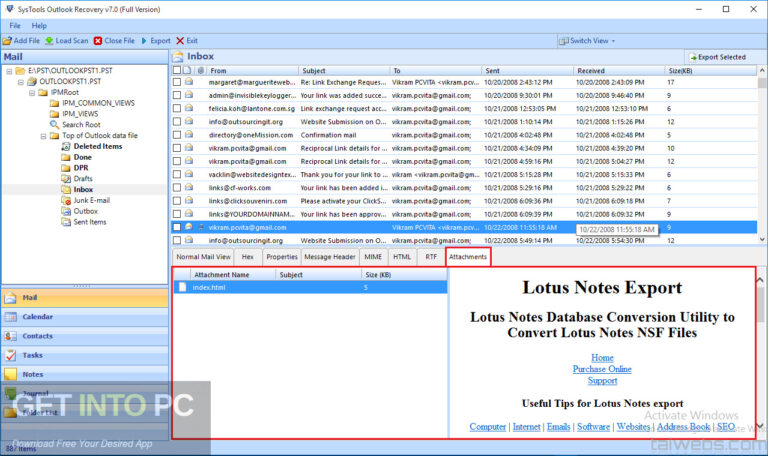The image size is (768, 456).
Task: Click the Add File toolbar icon
Action: (7, 41)
